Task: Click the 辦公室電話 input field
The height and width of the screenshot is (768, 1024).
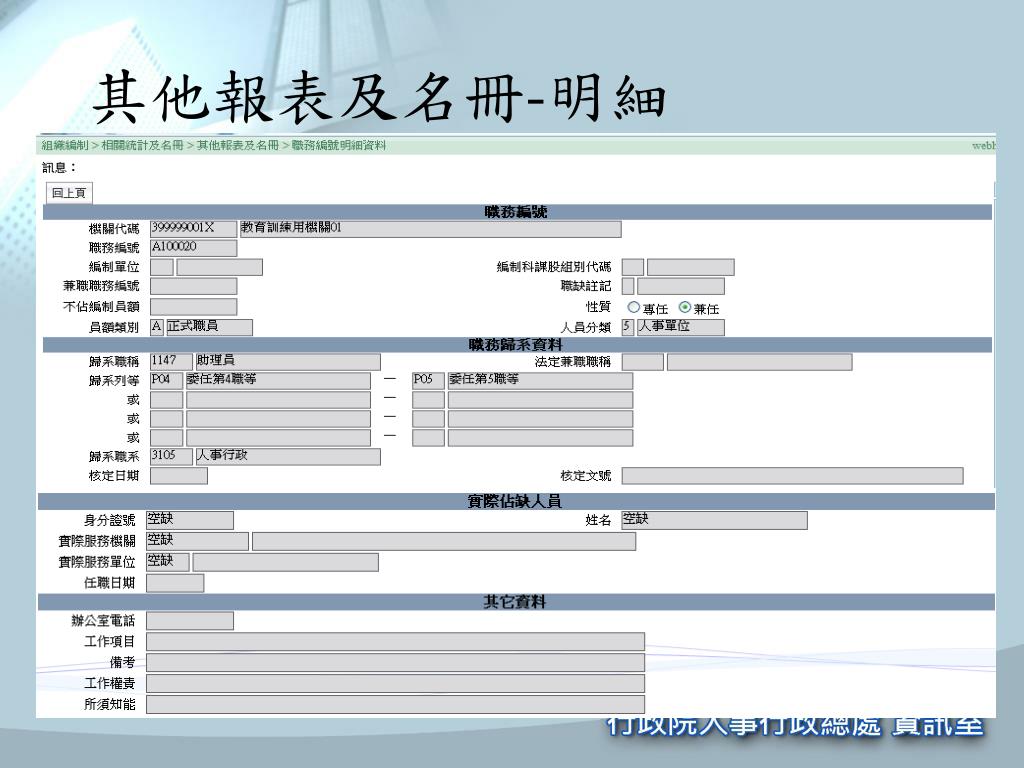Action: pyautogui.click(x=189, y=621)
